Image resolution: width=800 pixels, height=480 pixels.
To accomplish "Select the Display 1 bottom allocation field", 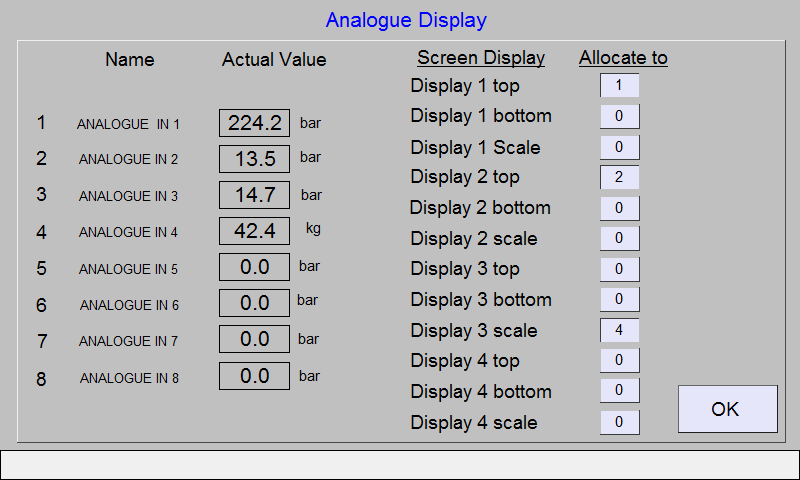I will (x=619, y=116).
